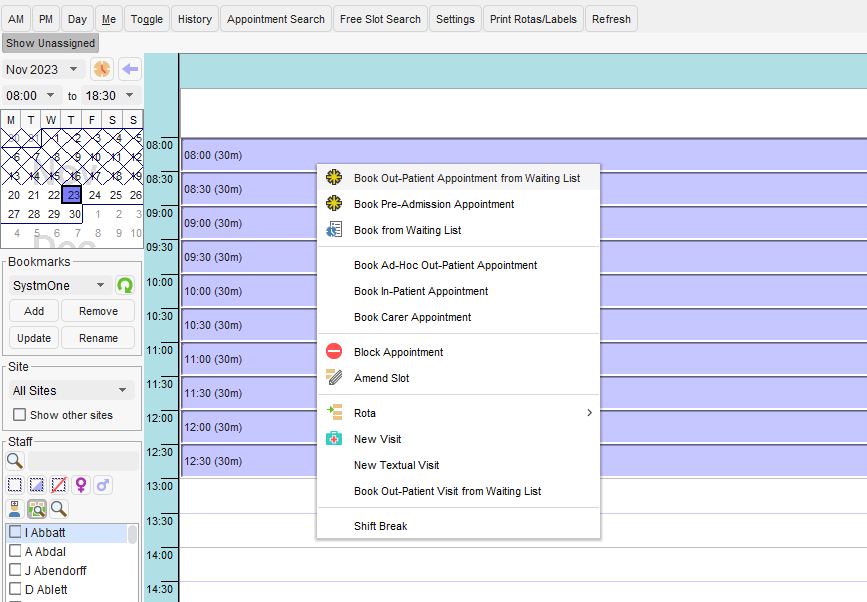Click the green refresh bookmark icon

tap(125, 285)
